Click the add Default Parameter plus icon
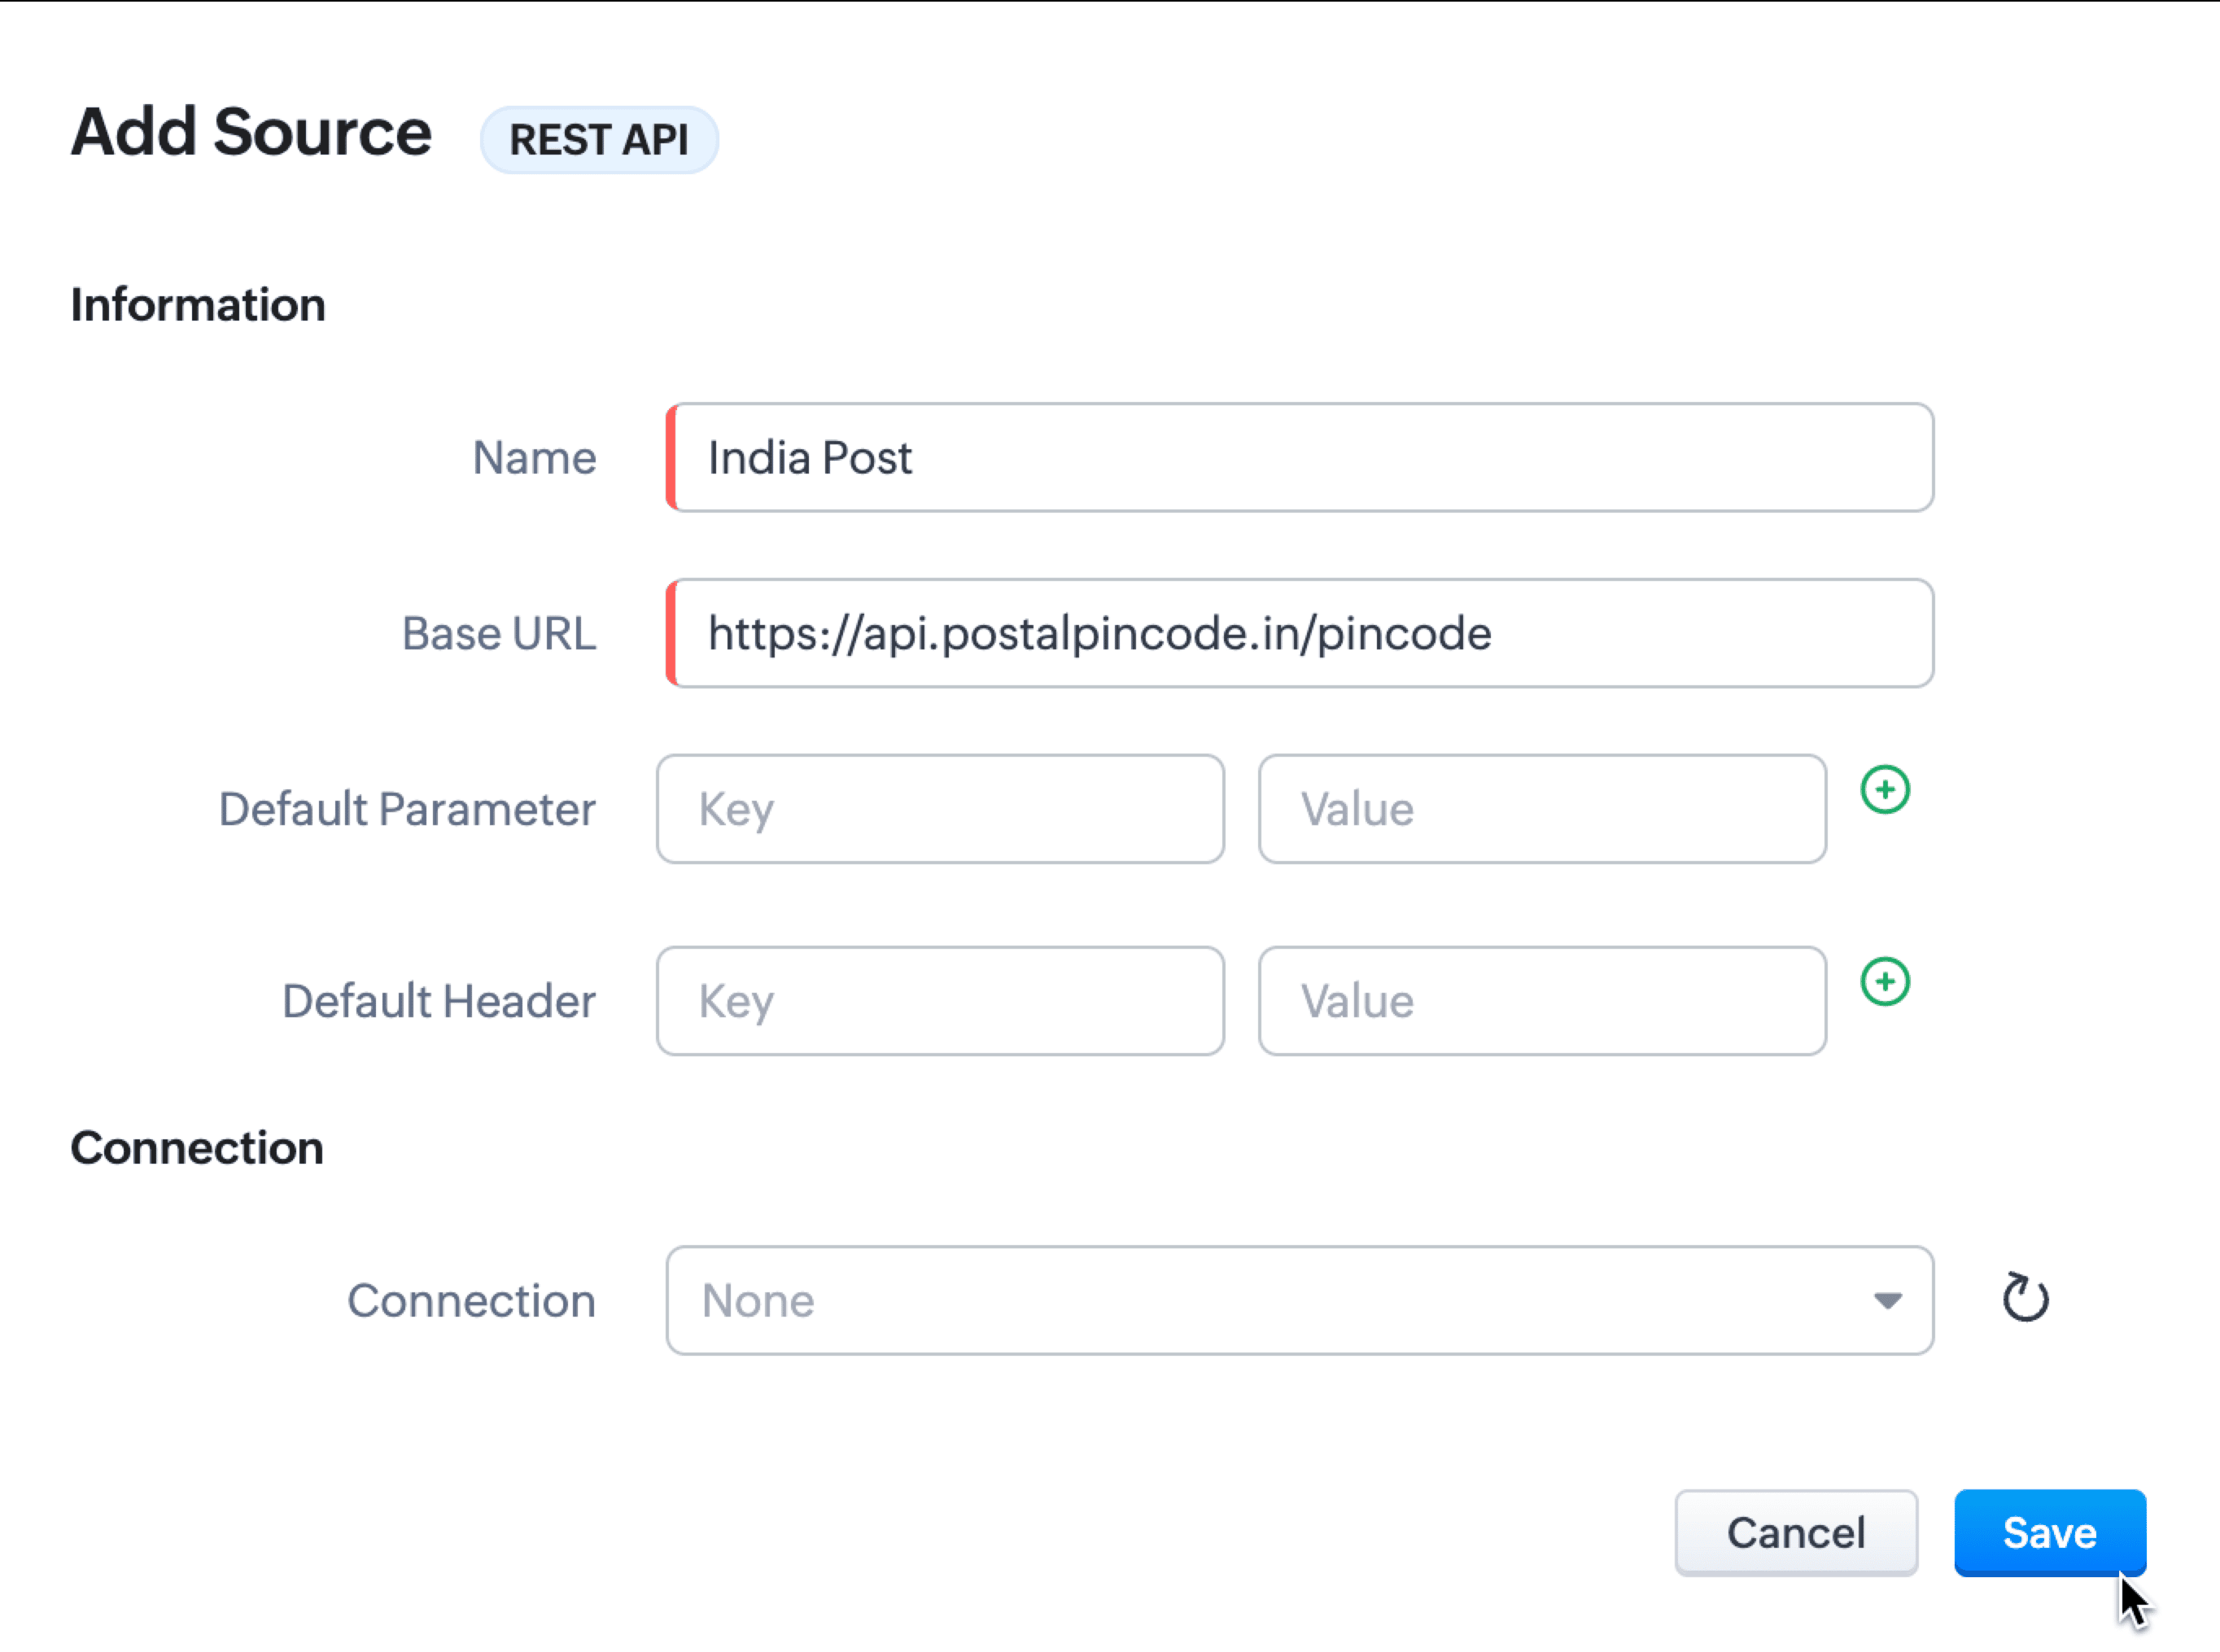The height and width of the screenshot is (1652, 2220). pos(1885,790)
